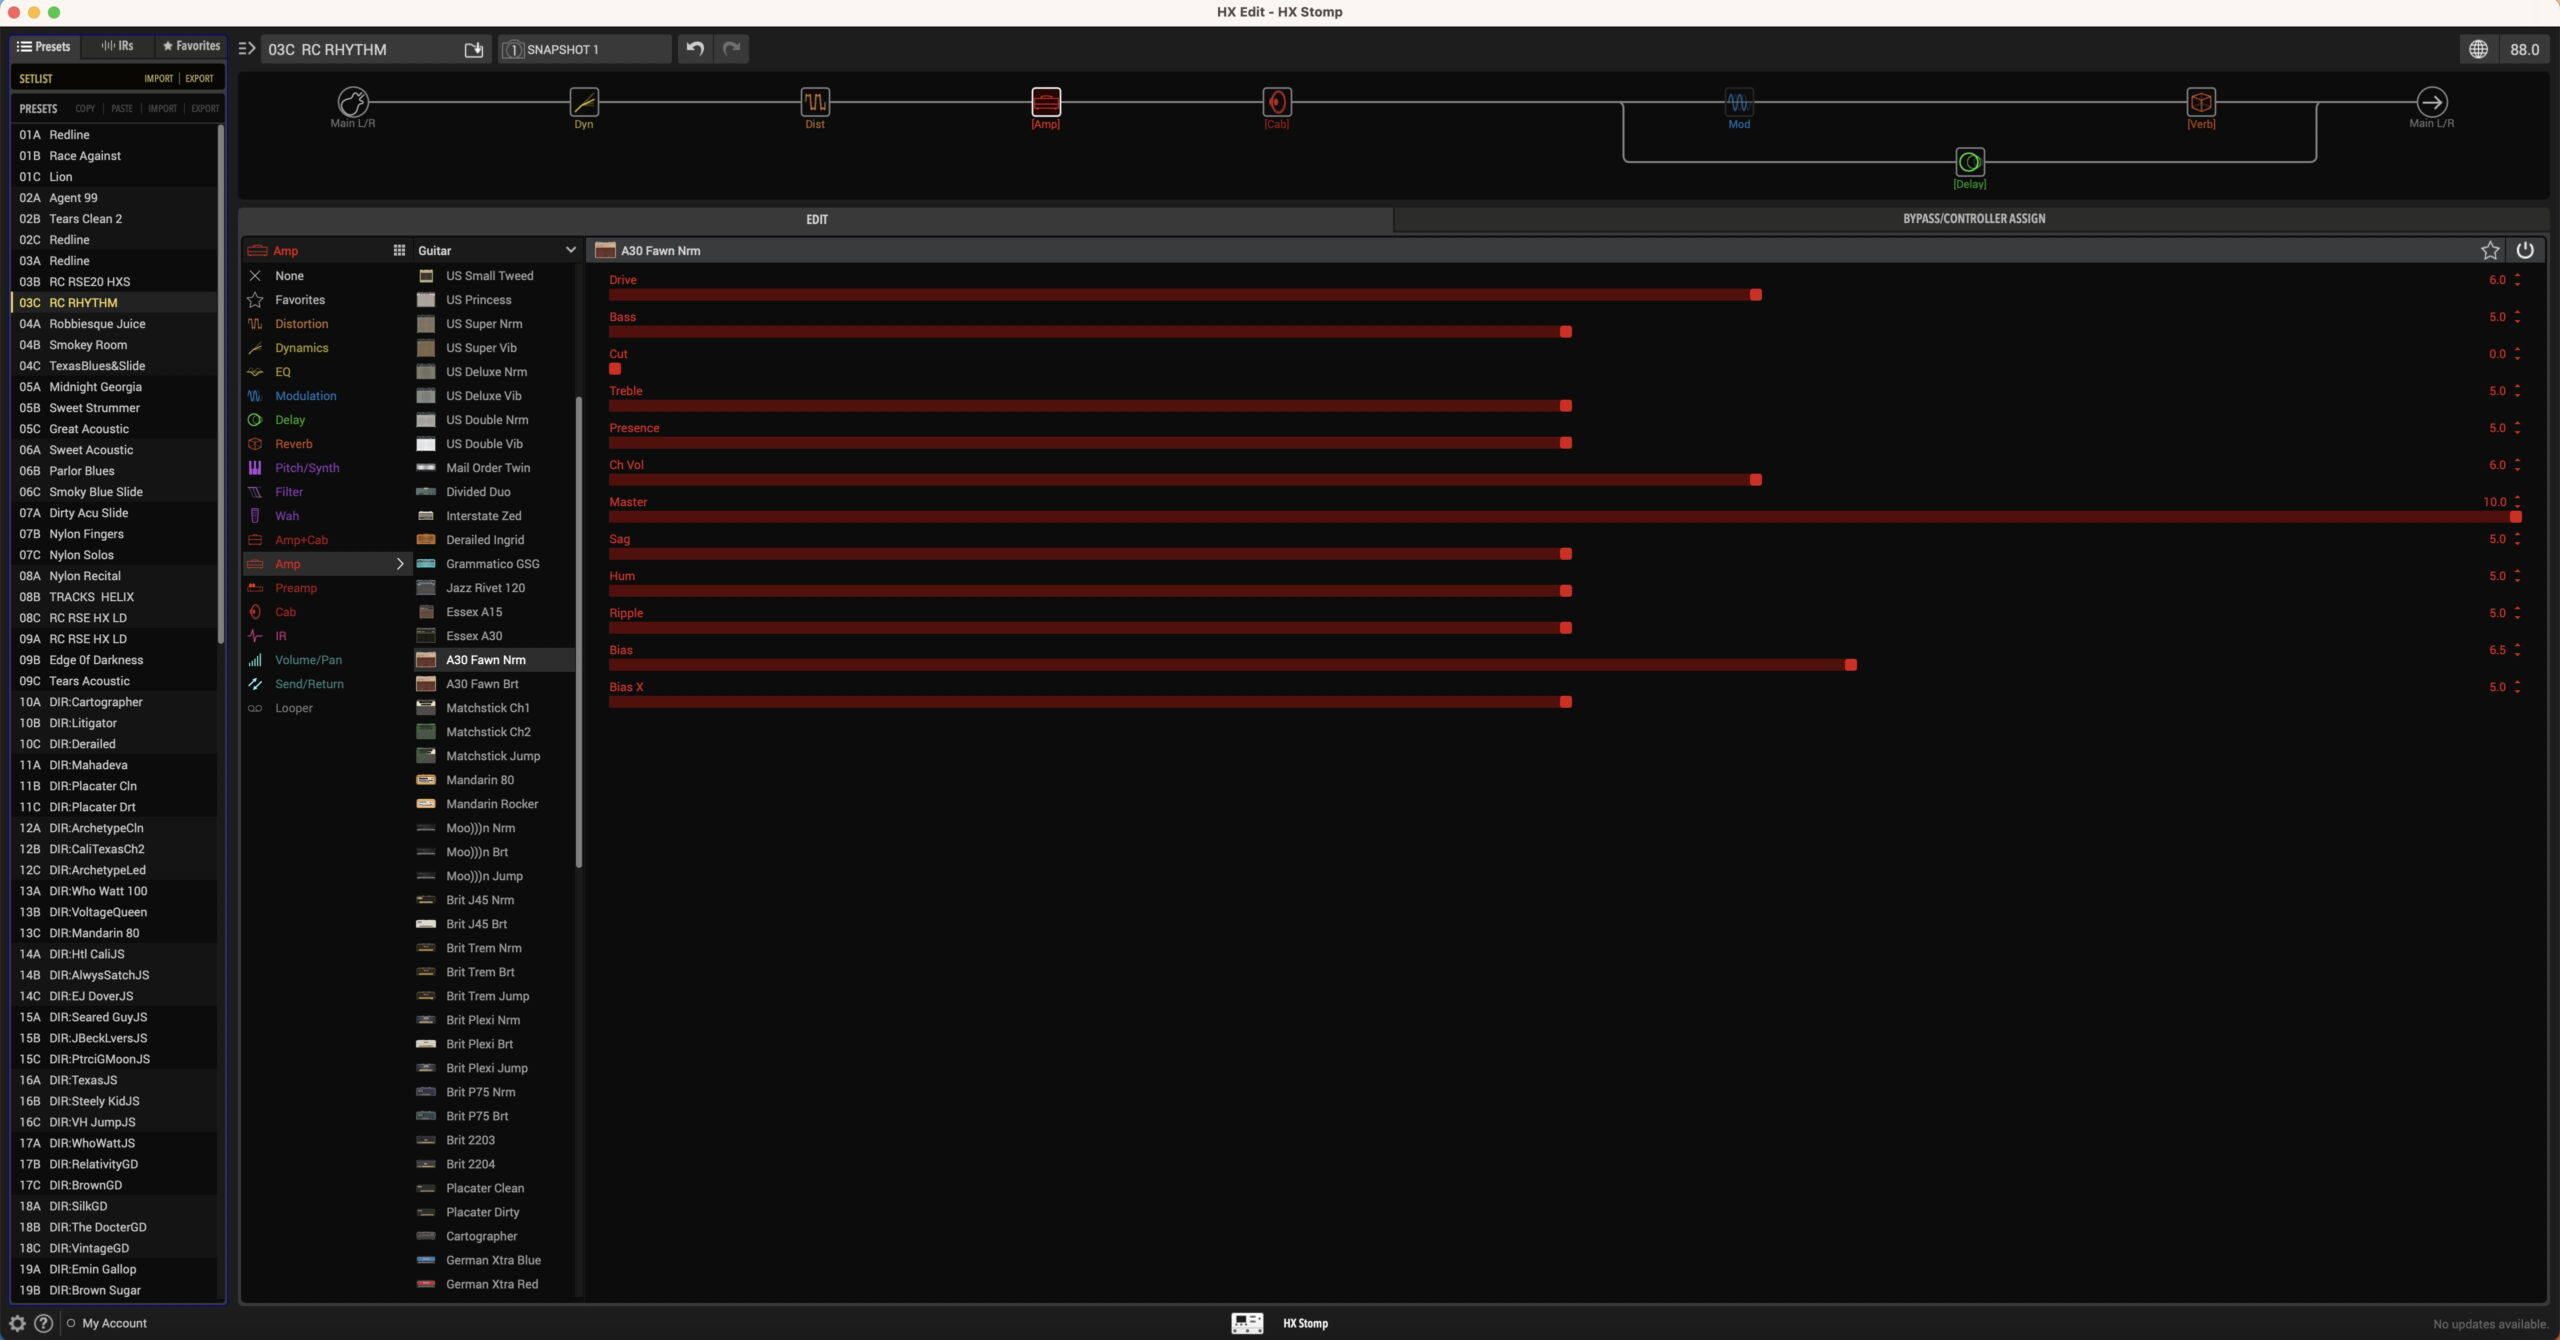Click the Delay block on lower path

(1969, 162)
